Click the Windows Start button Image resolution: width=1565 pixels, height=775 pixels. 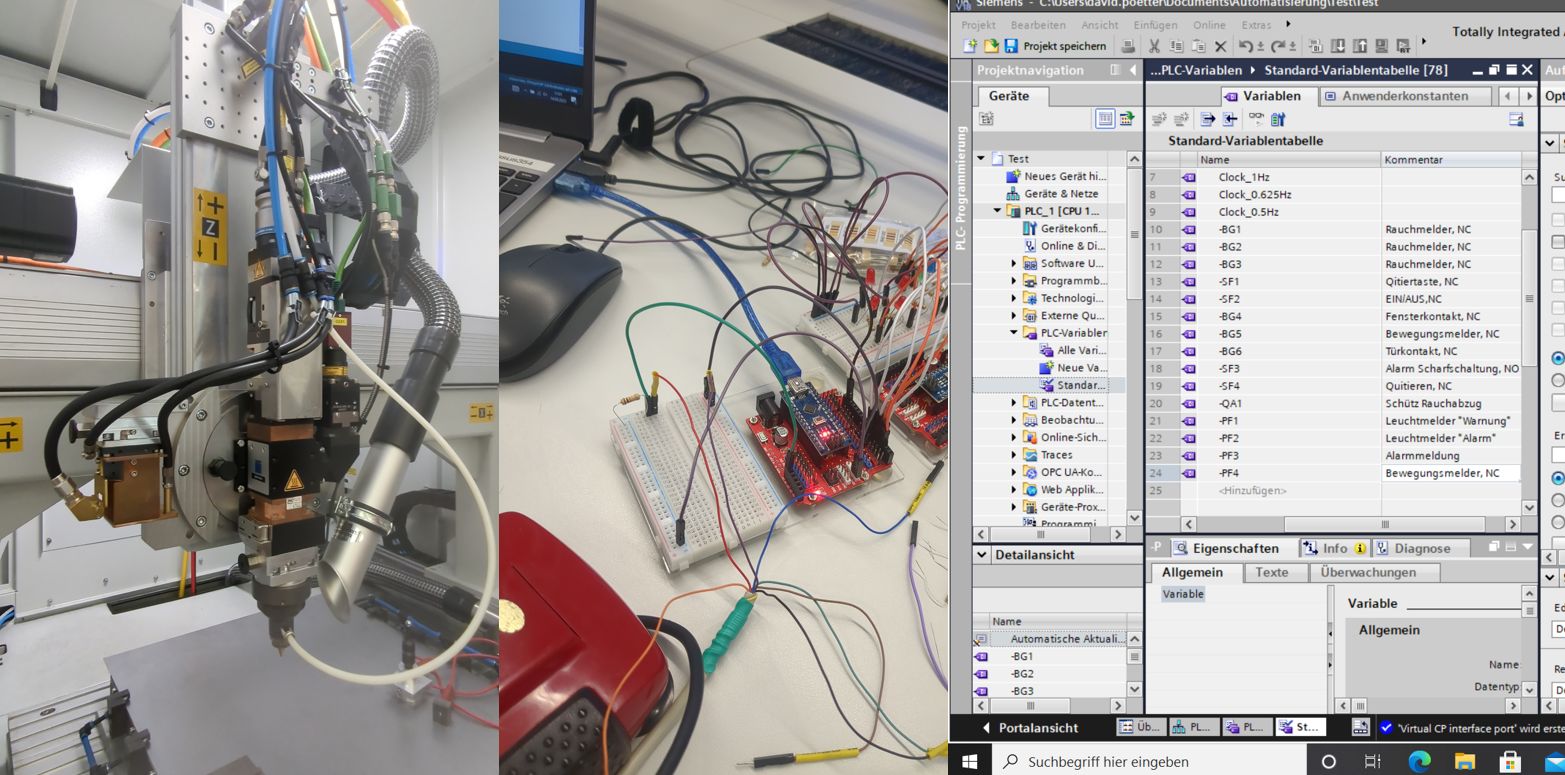tap(969, 762)
